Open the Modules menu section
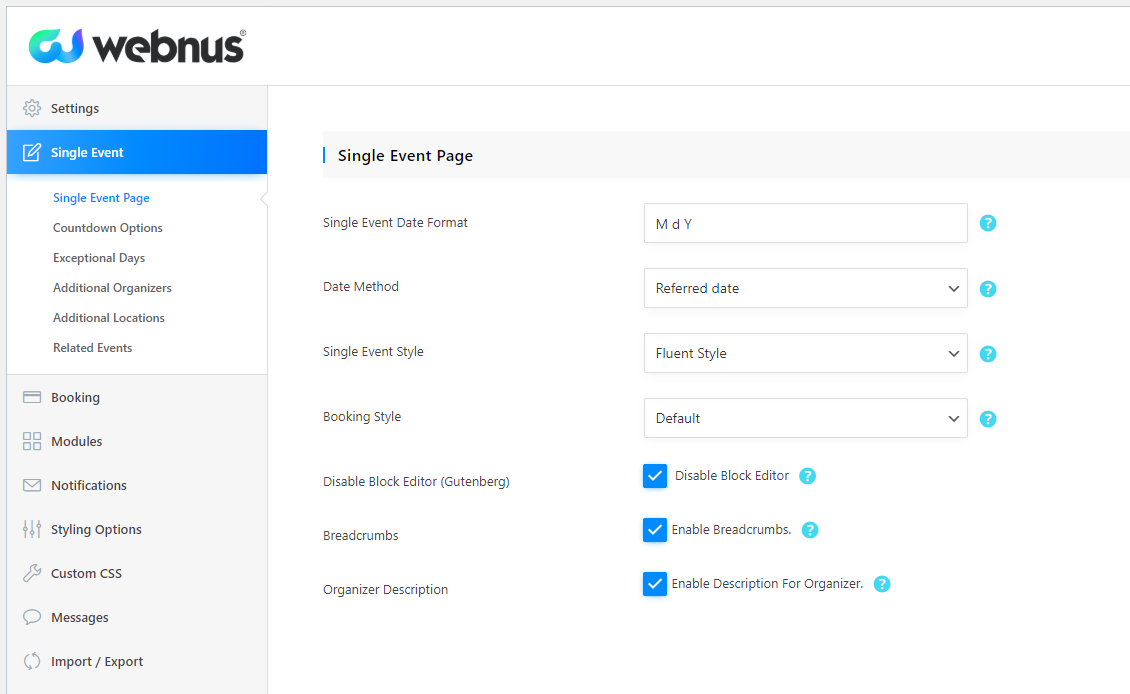 [137, 441]
